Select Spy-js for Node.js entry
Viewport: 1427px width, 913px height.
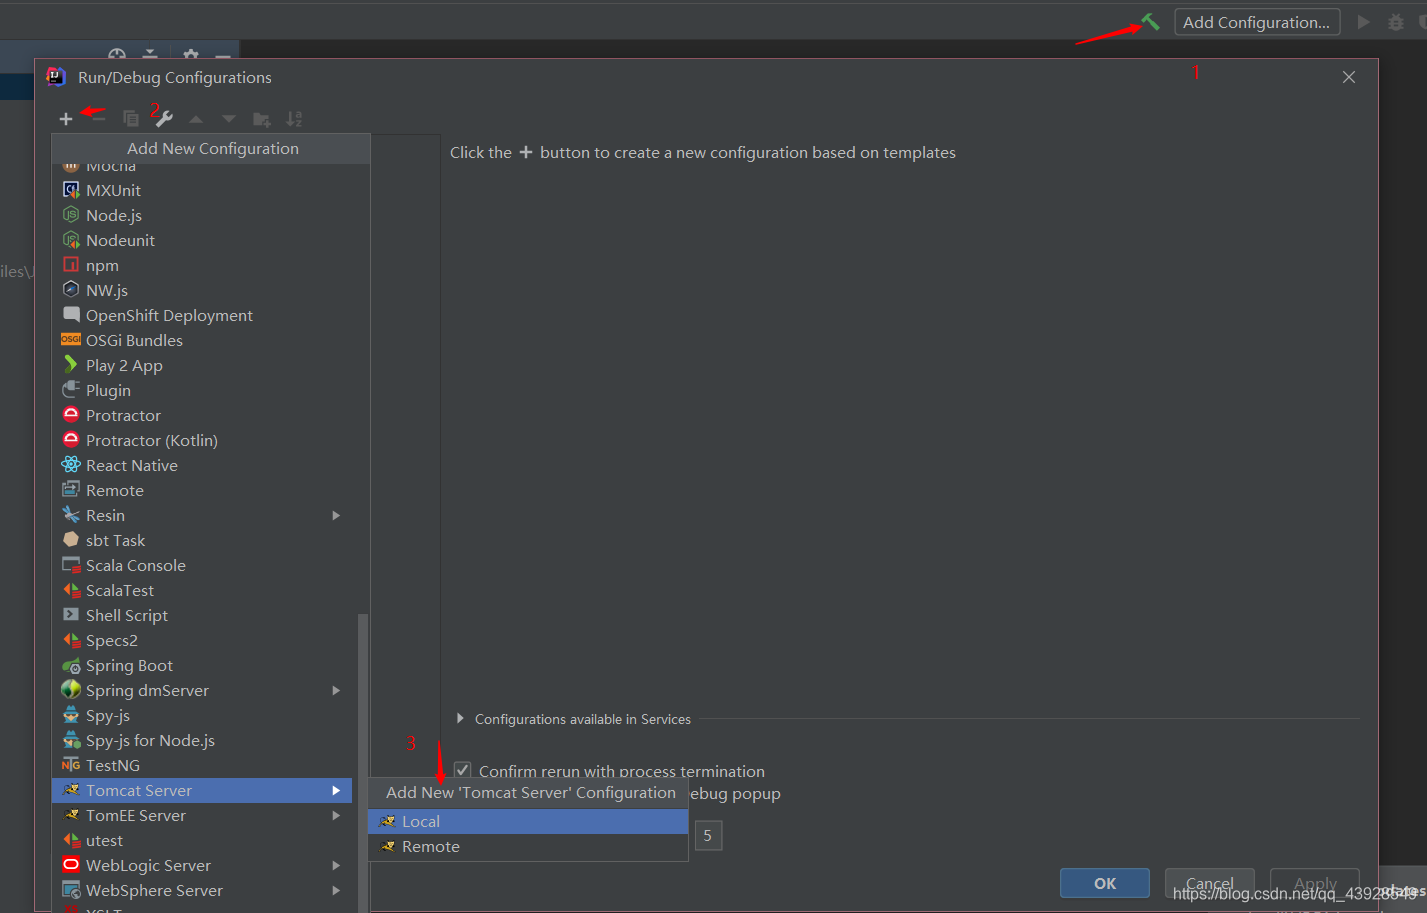coord(202,740)
